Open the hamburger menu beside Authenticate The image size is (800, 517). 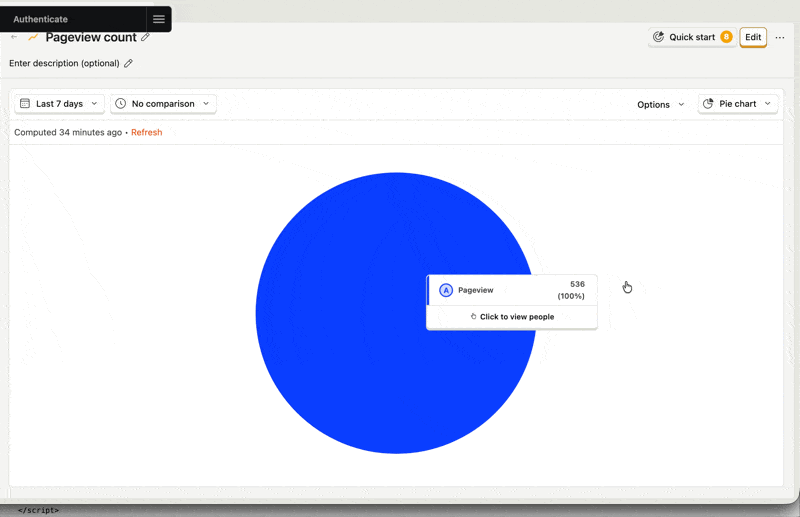pos(159,19)
